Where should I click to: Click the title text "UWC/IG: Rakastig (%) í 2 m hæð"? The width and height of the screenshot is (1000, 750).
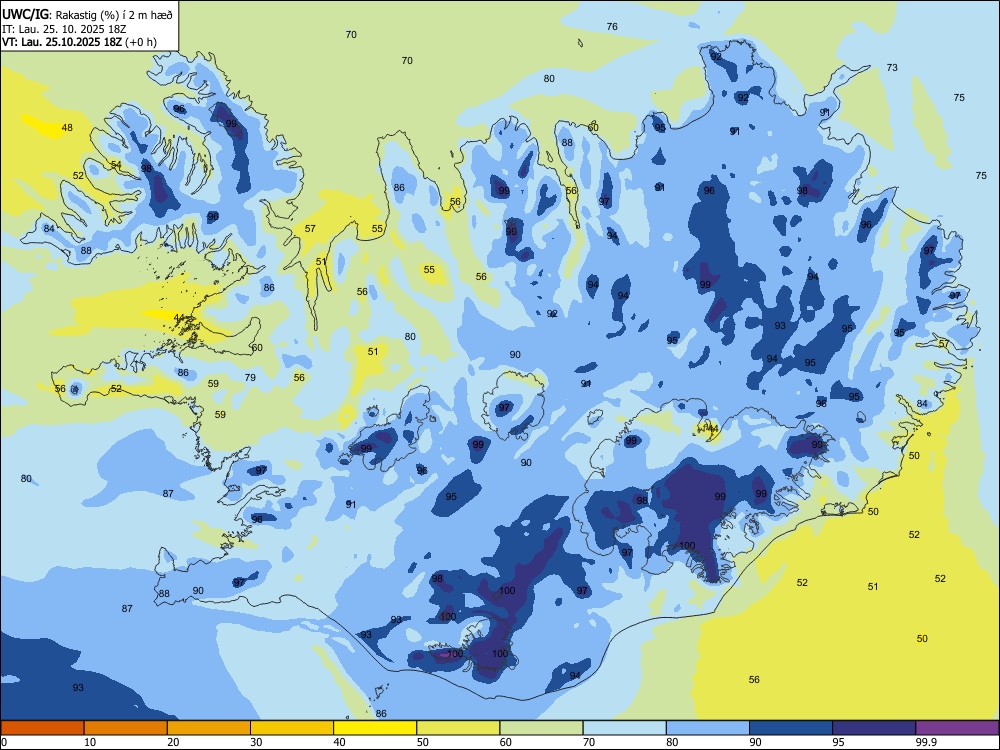click(x=87, y=15)
